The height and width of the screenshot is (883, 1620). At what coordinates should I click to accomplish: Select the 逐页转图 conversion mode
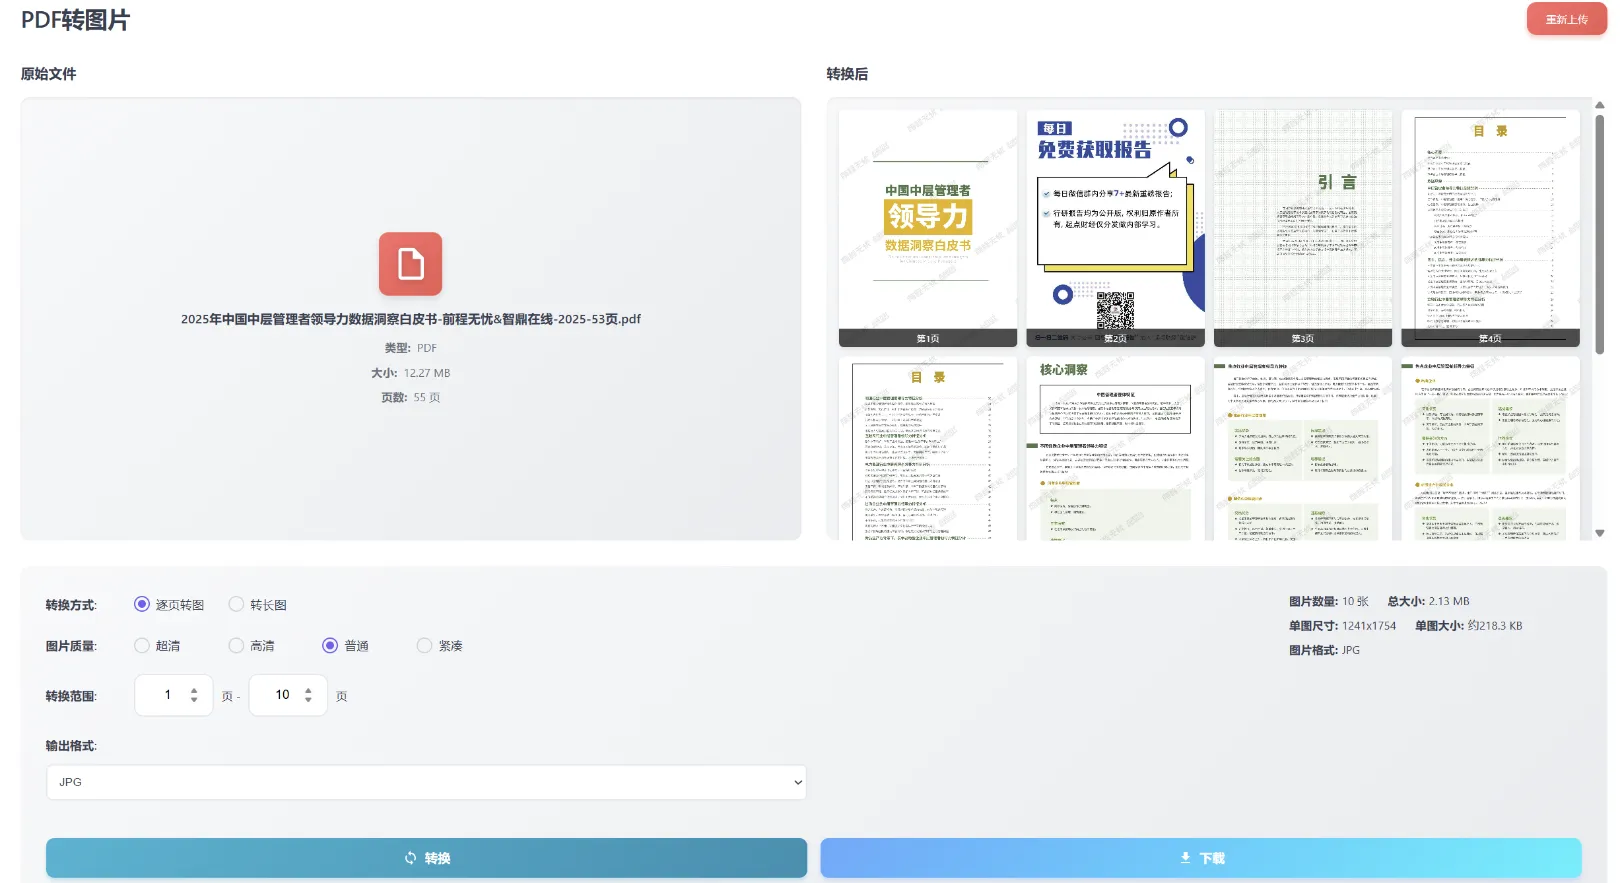(142, 604)
